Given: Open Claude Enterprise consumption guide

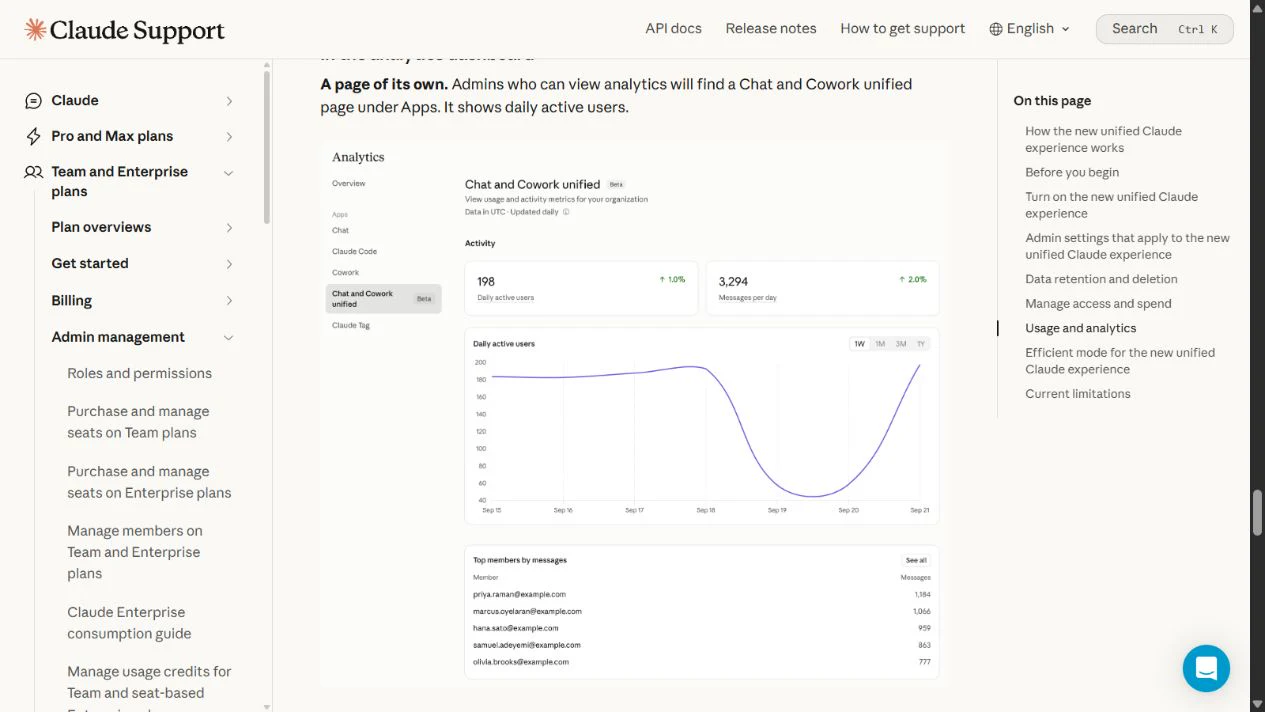Looking at the screenshot, I should point(129,623).
